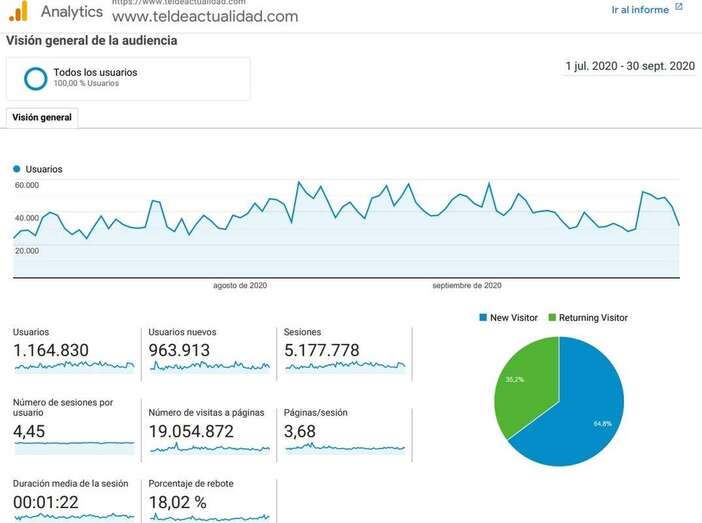Click the external link icon beside Ir al informe
This screenshot has height=523, width=702.
[679, 8]
